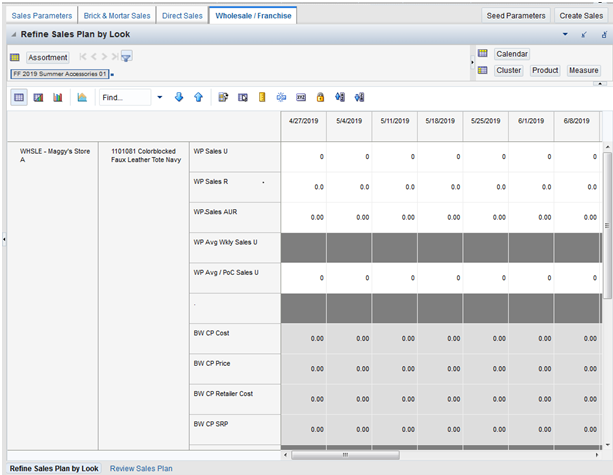Screen dimensions: 613x475
Task: Click the page axis grid icon beside Assortment
Action: coord(15,57)
